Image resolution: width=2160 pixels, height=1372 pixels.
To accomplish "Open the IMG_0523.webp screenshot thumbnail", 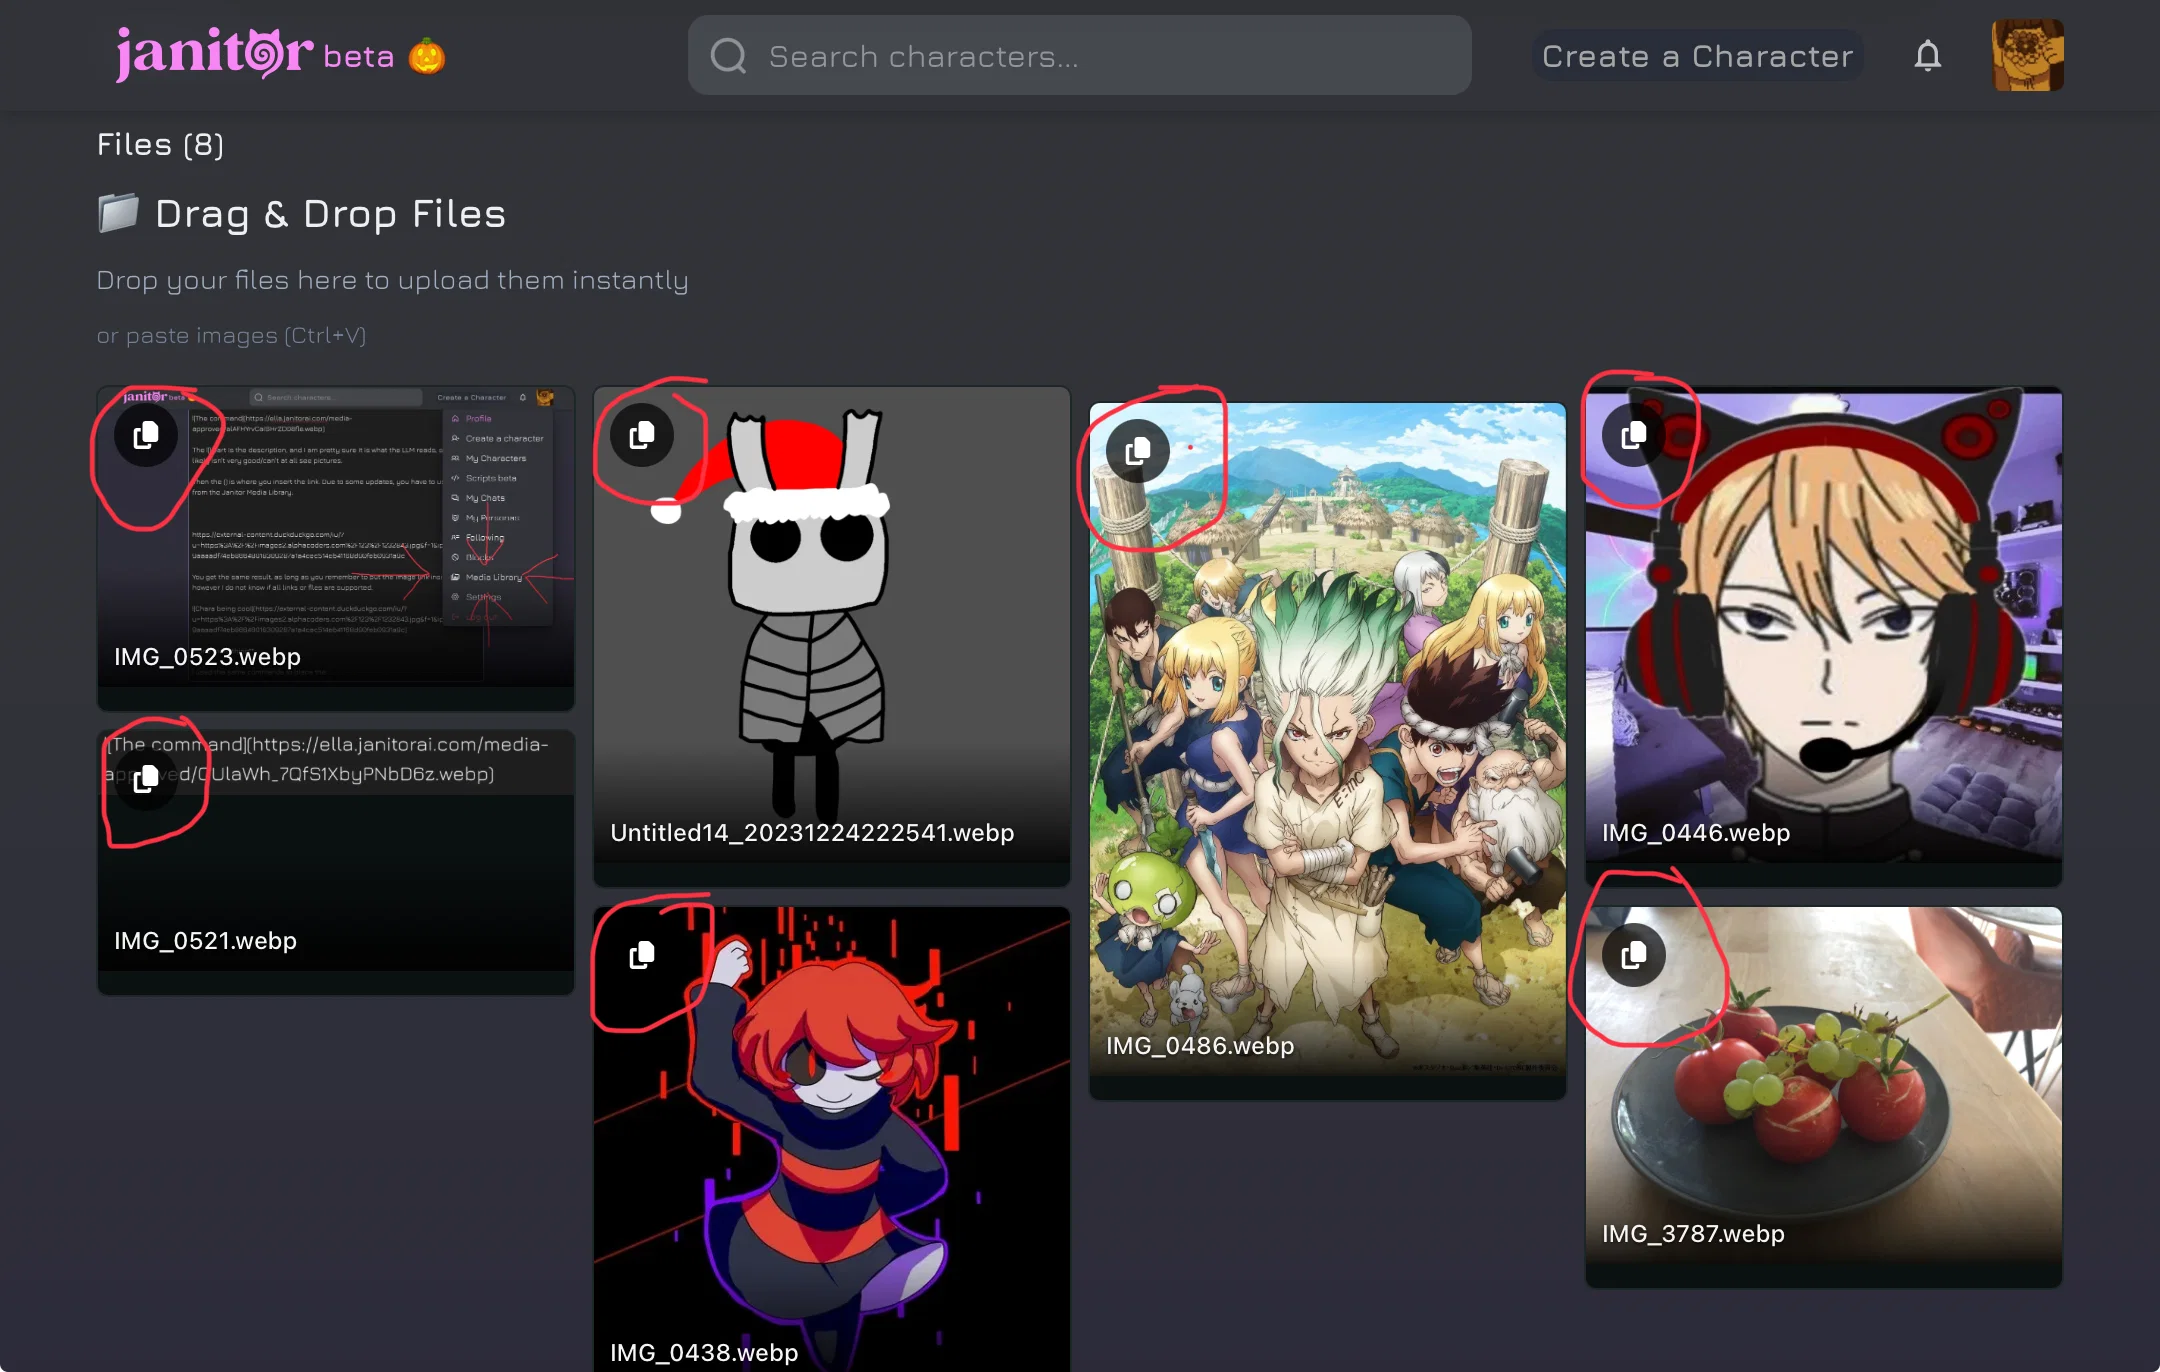I will click(x=336, y=548).
